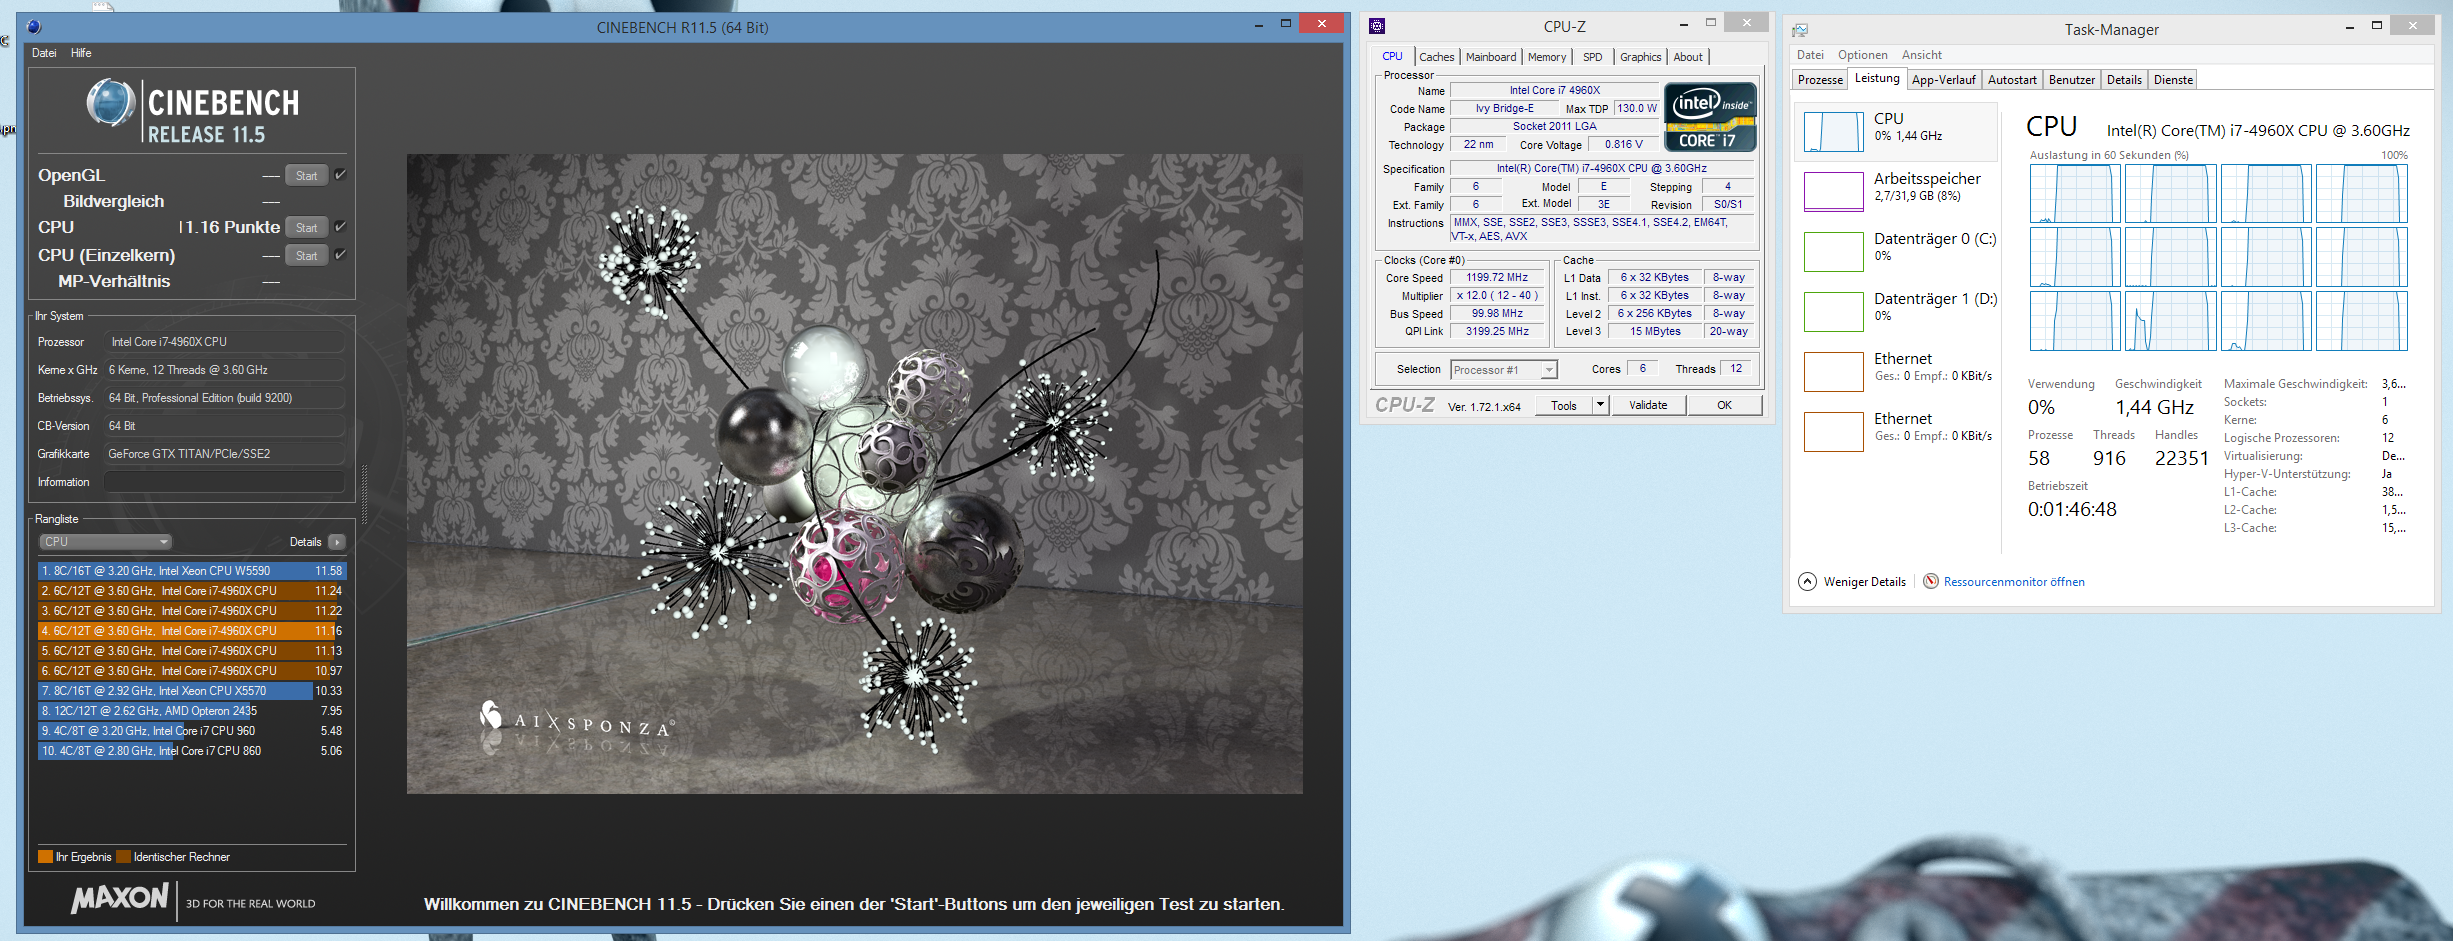Image resolution: width=2453 pixels, height=941 pixels.
Task: Click the Cinebench Release 11.5 logo
Action: (192, 112)
